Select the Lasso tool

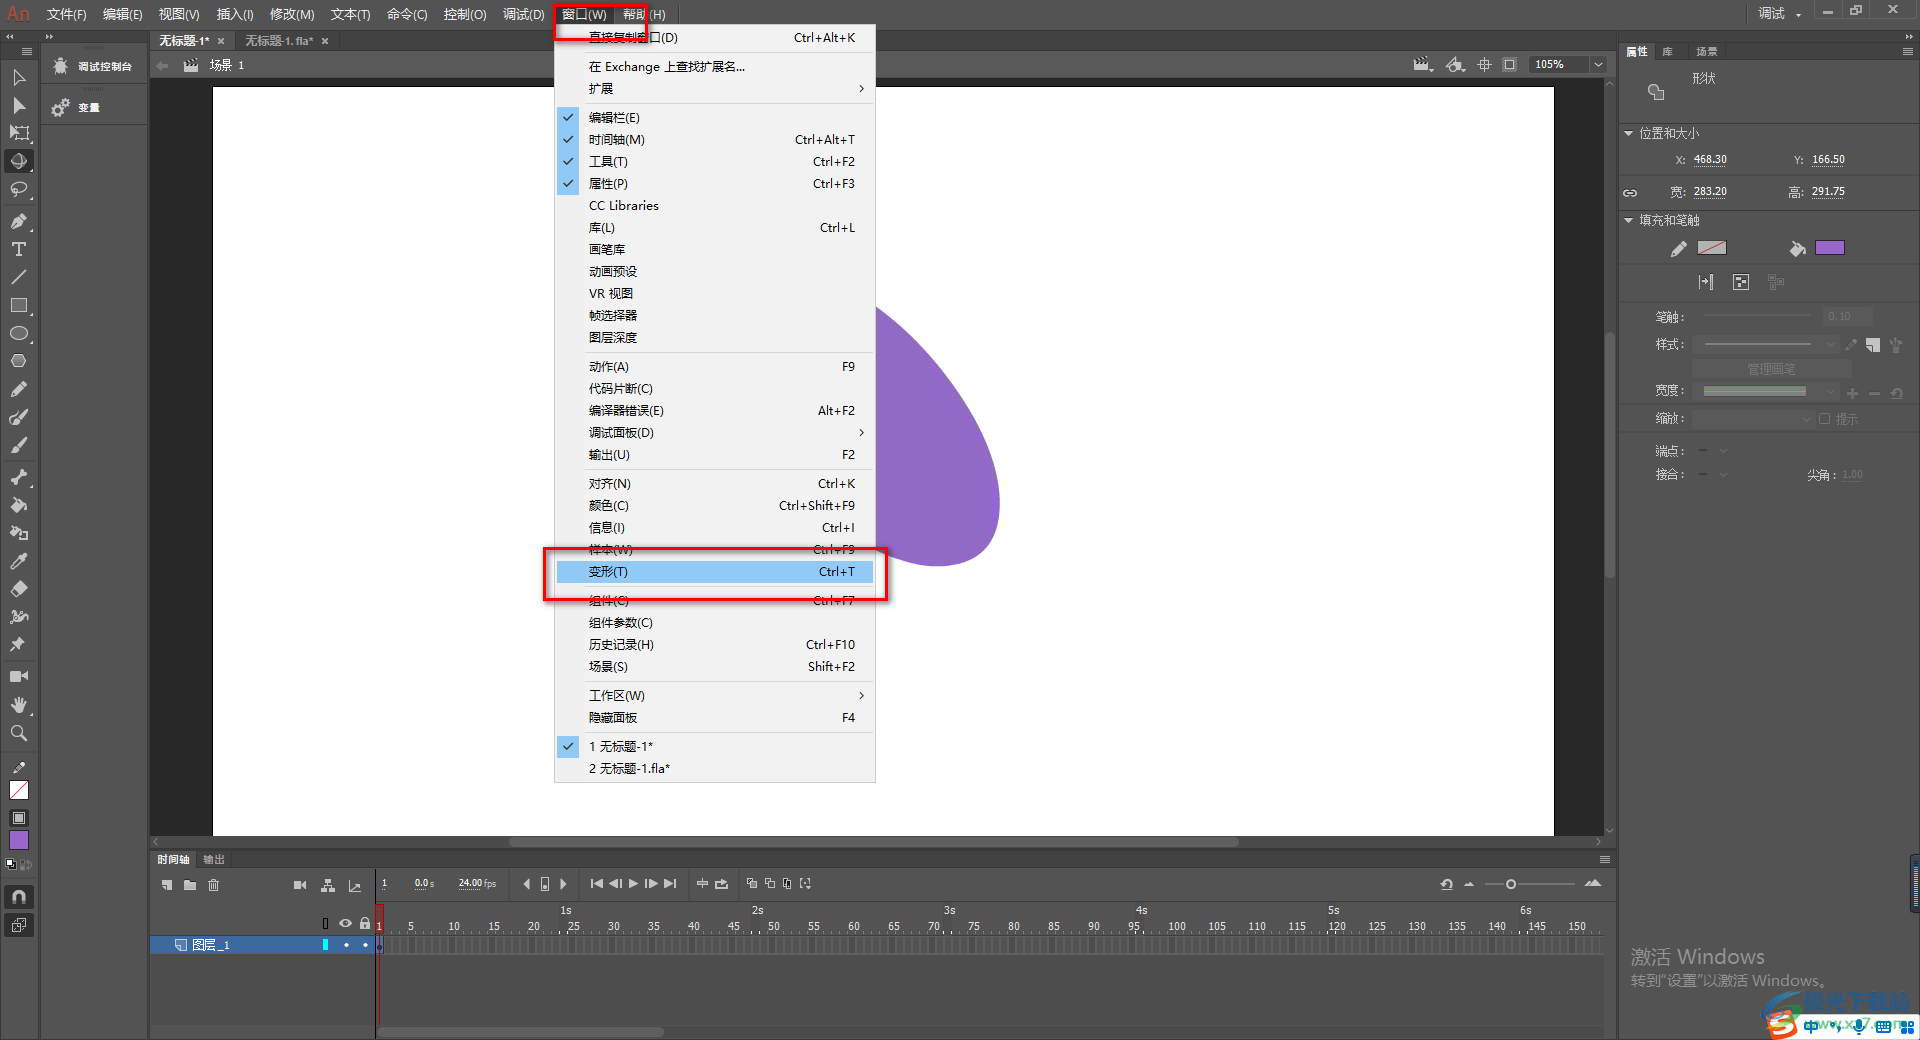pyautogui.click(x=19, y=189)
